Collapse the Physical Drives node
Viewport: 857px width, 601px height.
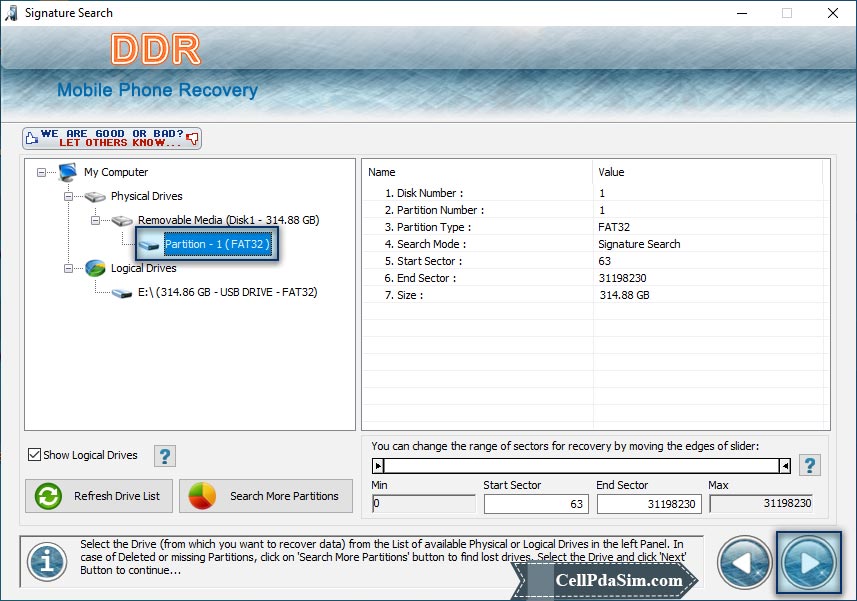point(68,196)
